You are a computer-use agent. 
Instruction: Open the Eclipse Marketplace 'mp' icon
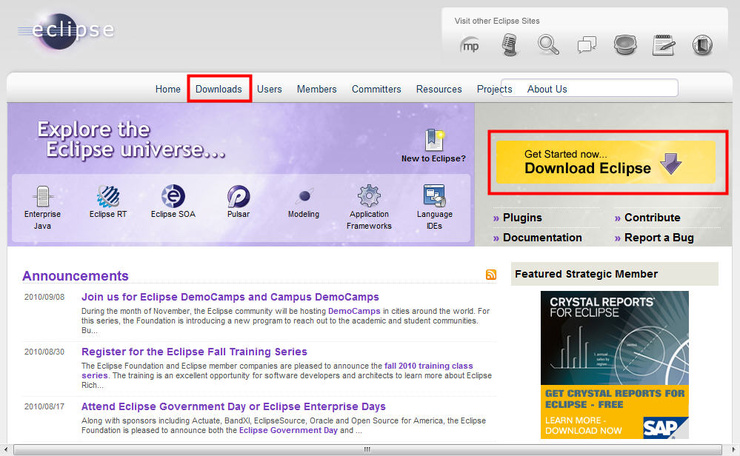[x=470, y=46]
